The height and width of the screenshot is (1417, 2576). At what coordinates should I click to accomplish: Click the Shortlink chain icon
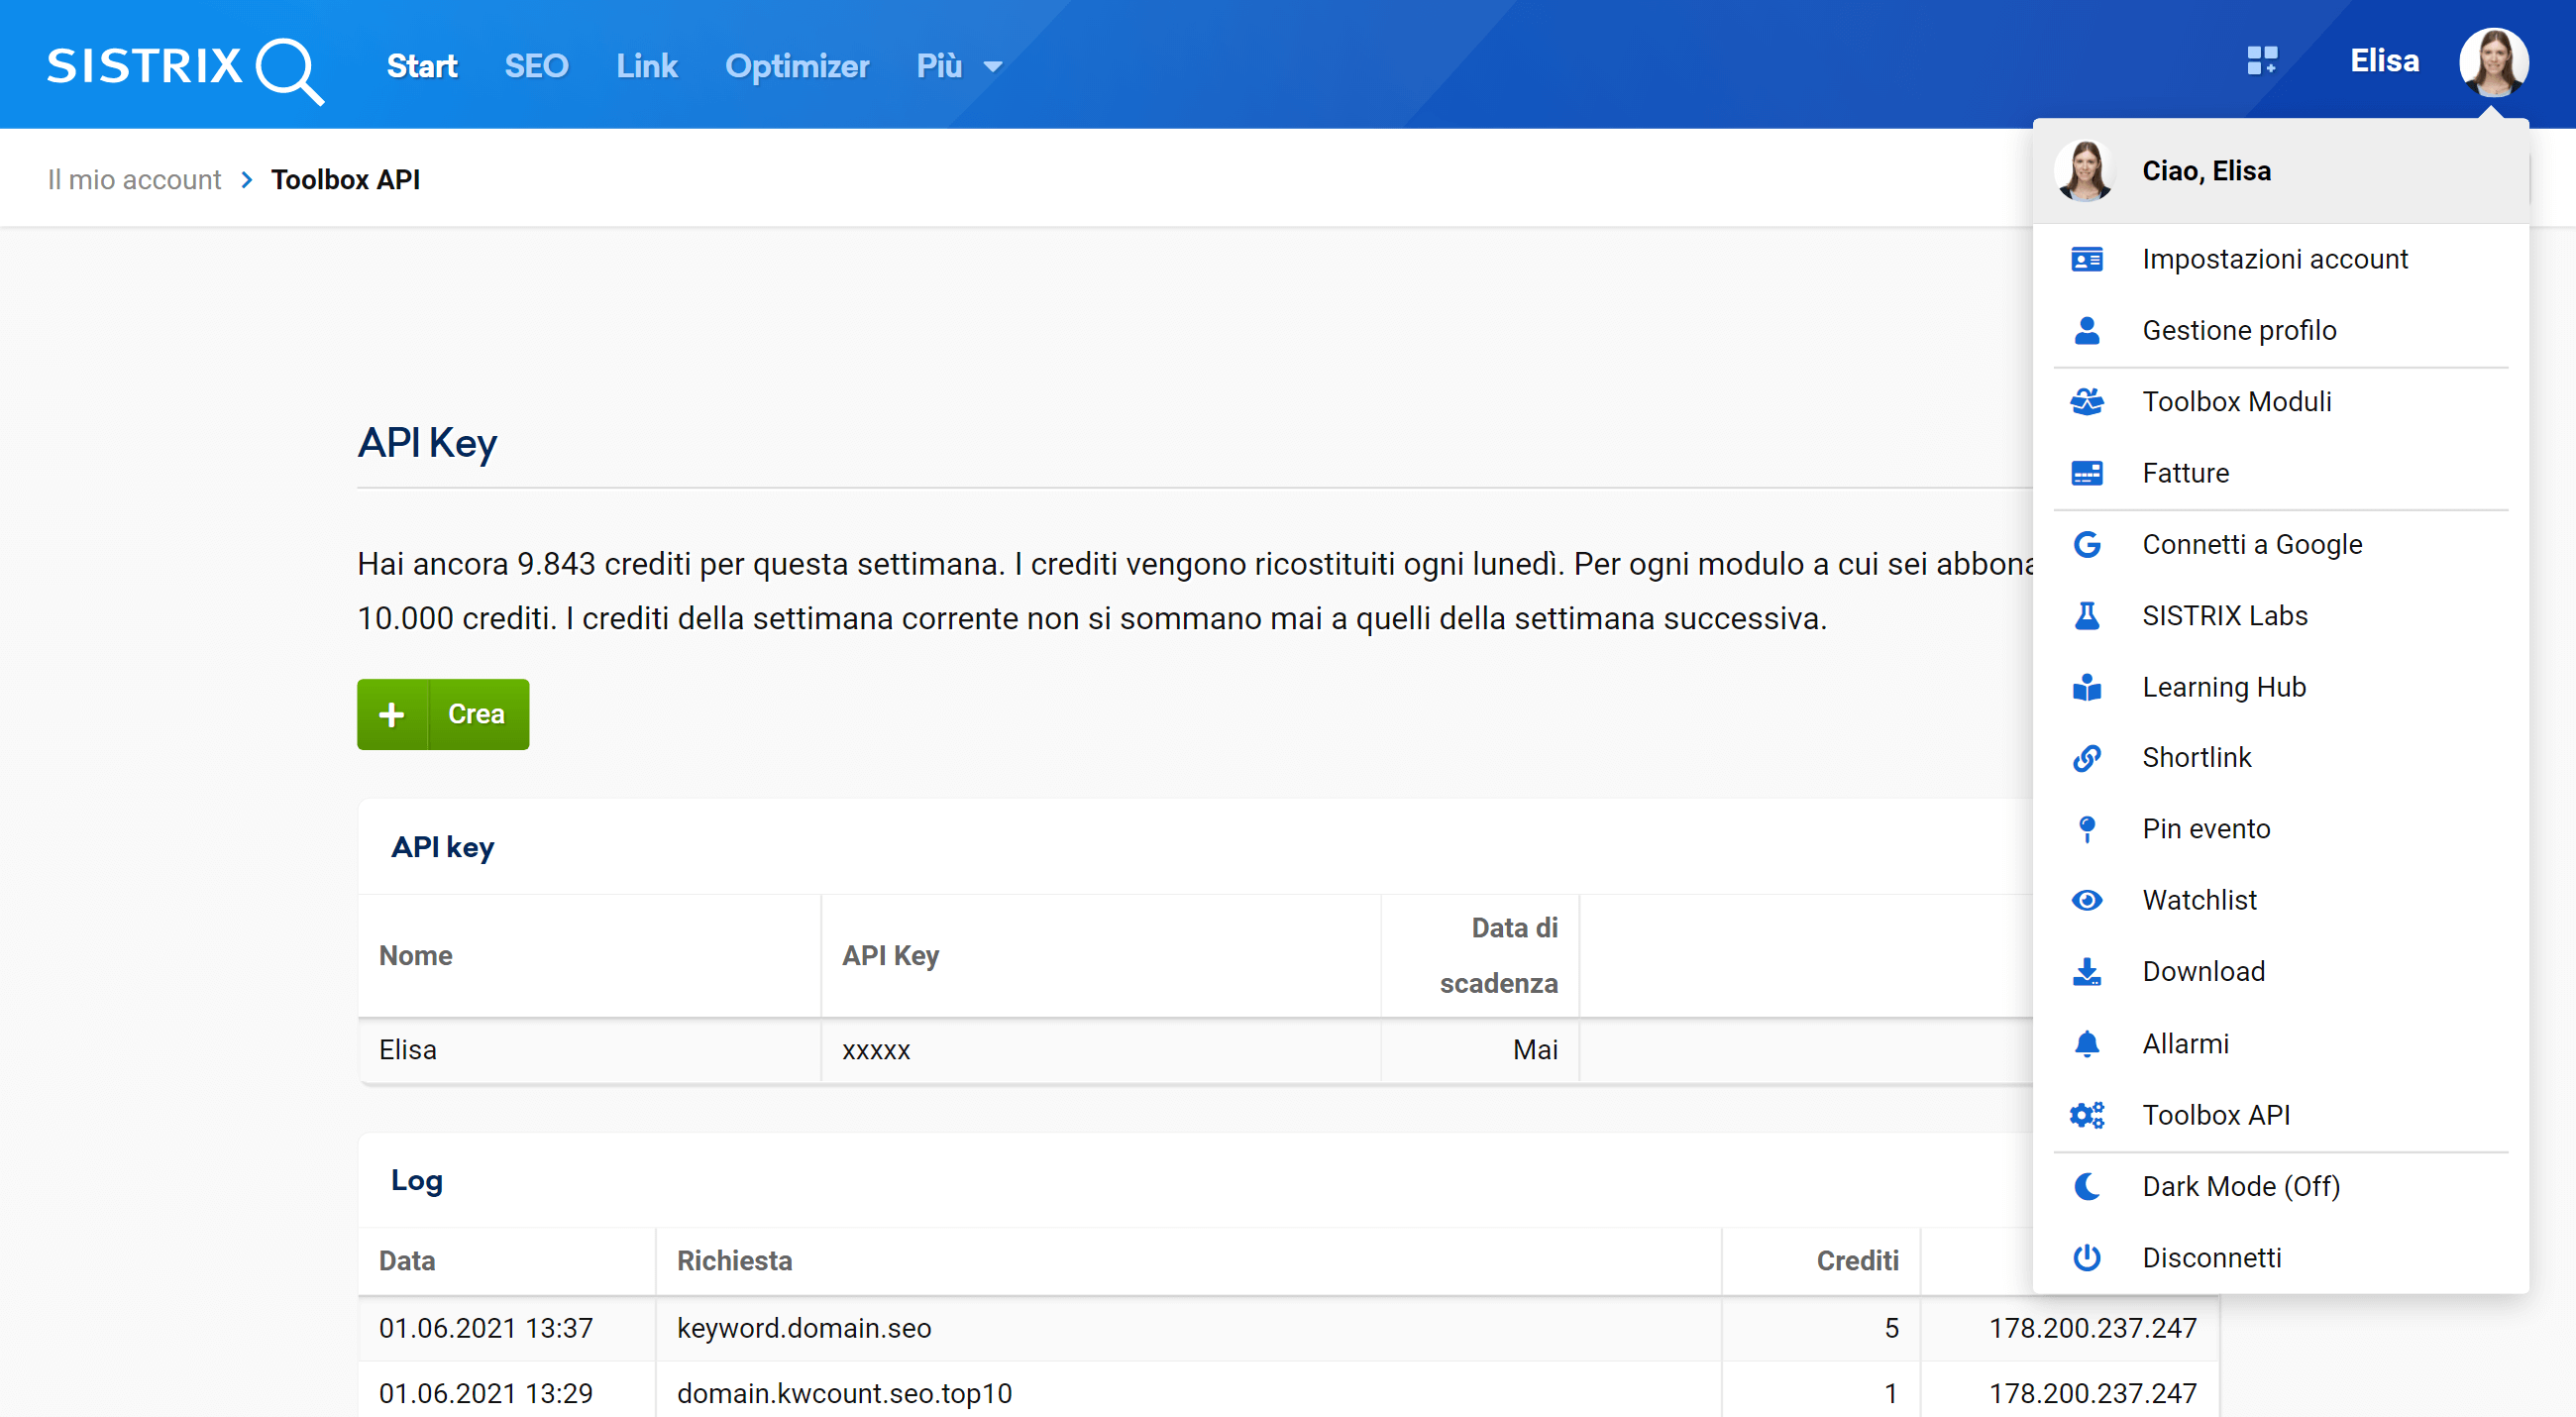tap(2086, 758)
